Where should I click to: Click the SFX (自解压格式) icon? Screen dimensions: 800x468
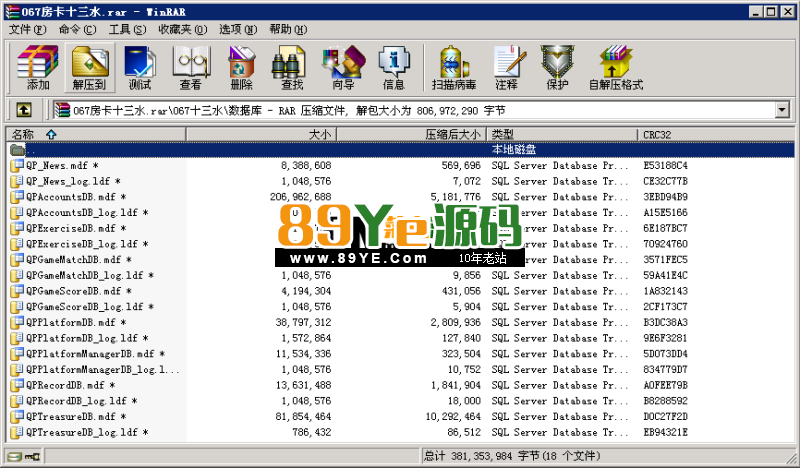point(616,67)
